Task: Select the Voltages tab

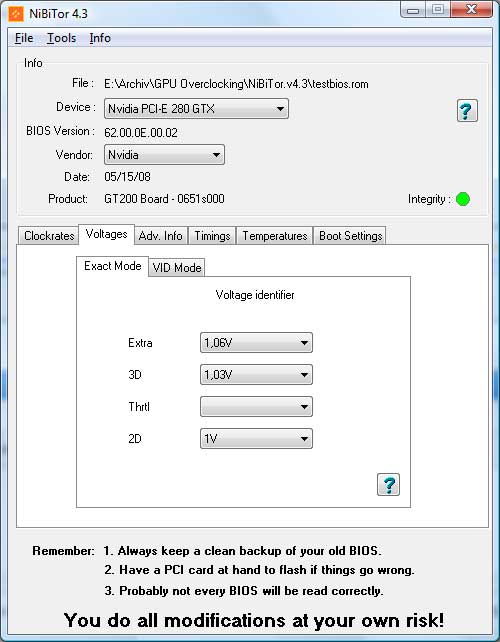Action: [x=106, y=234]
